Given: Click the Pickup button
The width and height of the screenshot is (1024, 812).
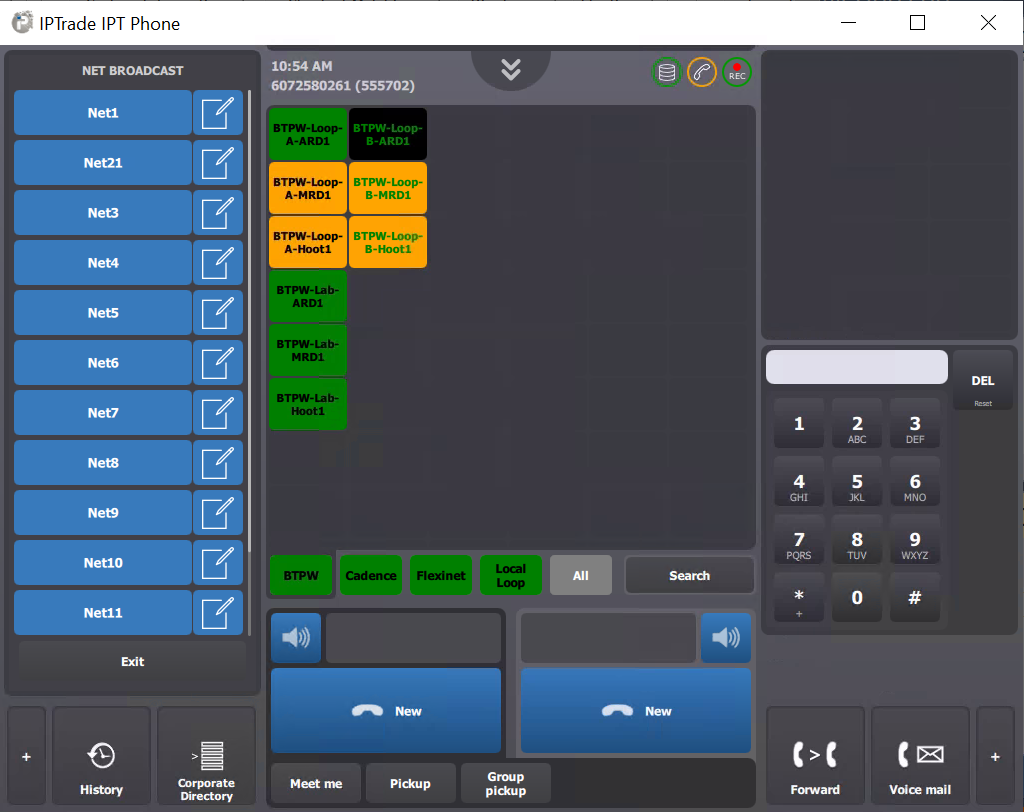Looking at the screenshot, I should click(410, 783).
